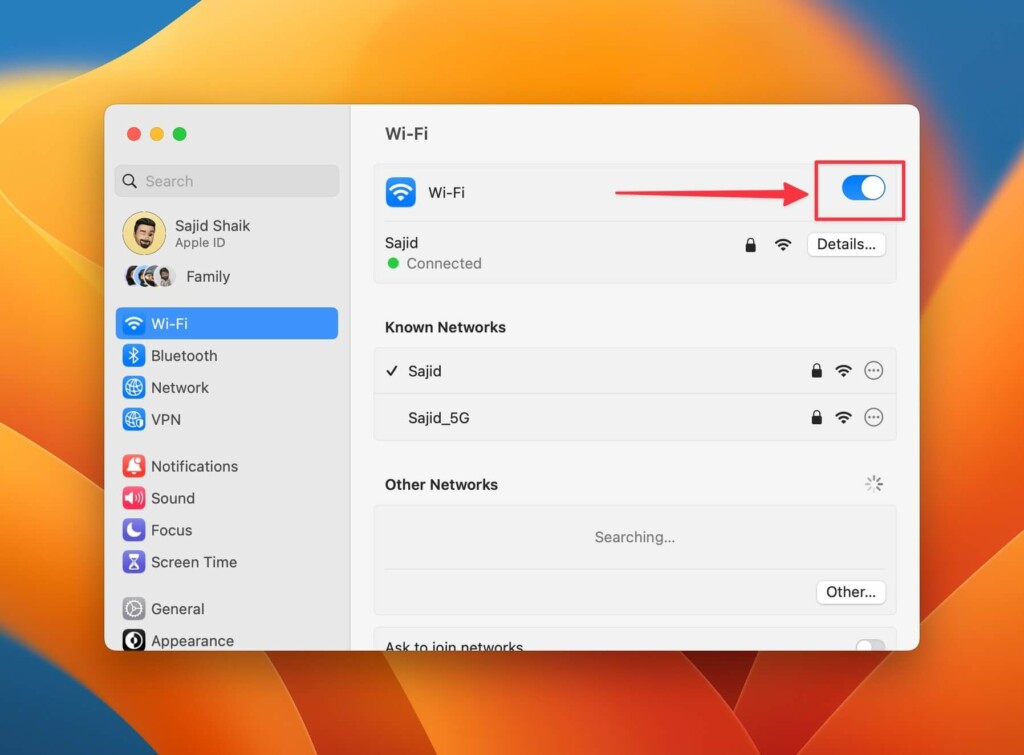Open more options for Sajid known network

click(x=873, y=371)
